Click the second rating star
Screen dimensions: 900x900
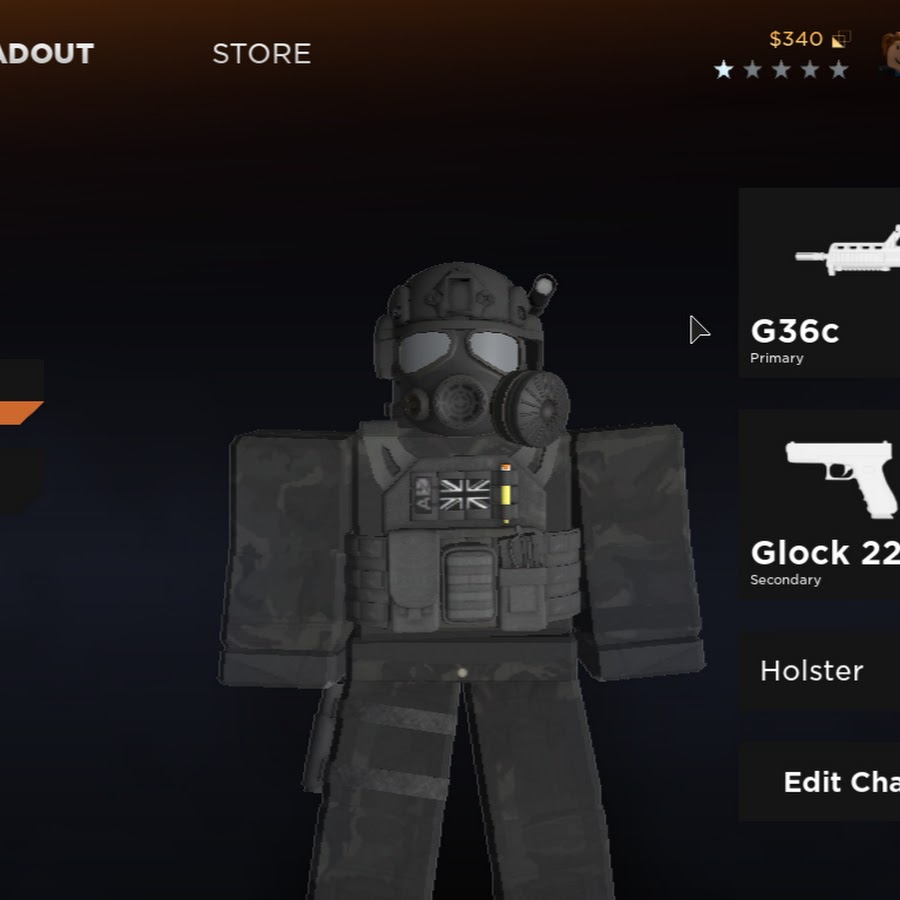[752, 69]
